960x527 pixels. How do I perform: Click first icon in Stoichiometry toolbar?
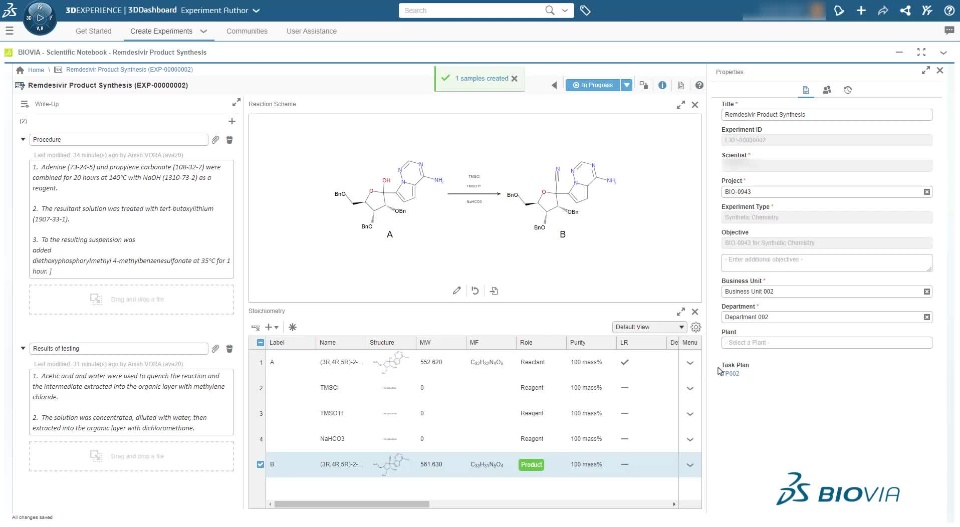click(x=255, y=327)
